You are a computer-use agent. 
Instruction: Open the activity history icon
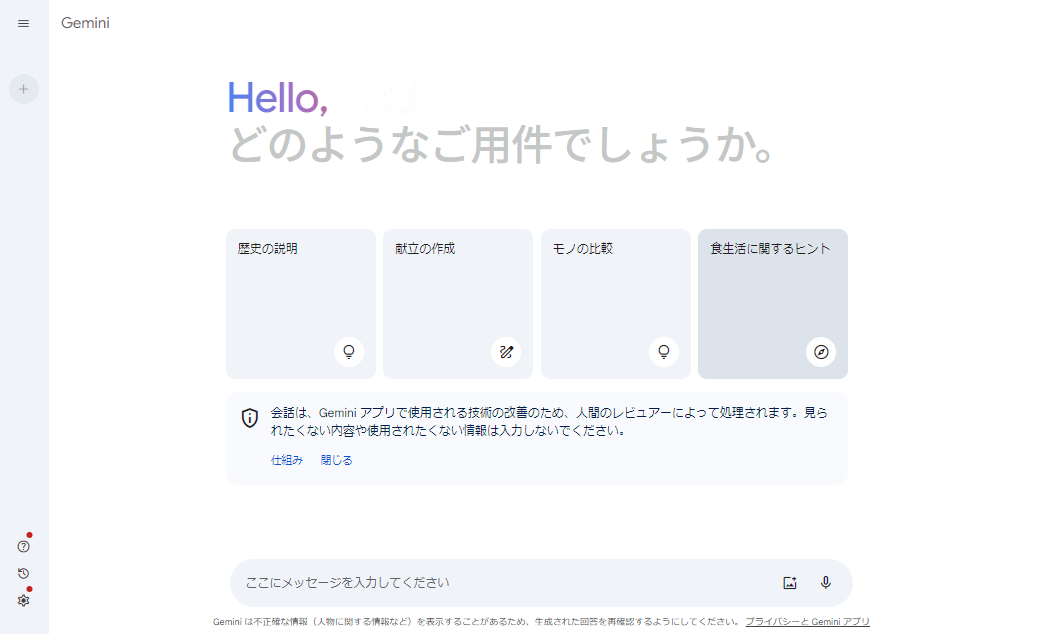tap(24, 573)
